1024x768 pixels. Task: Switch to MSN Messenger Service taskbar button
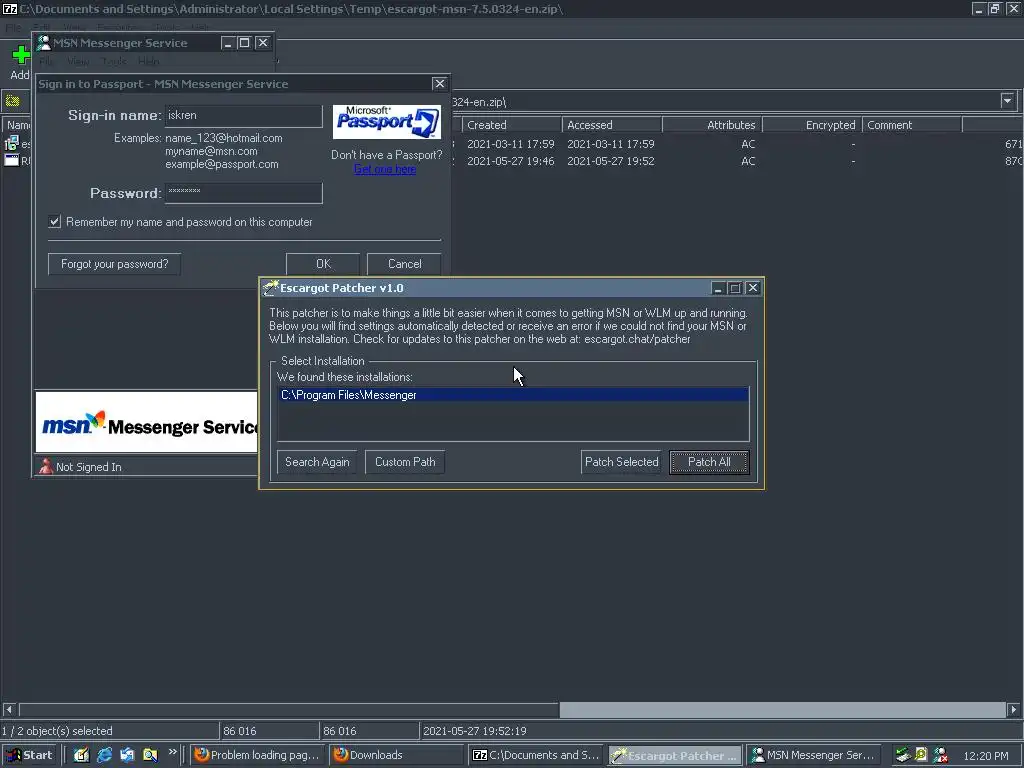tap(813, 755)
